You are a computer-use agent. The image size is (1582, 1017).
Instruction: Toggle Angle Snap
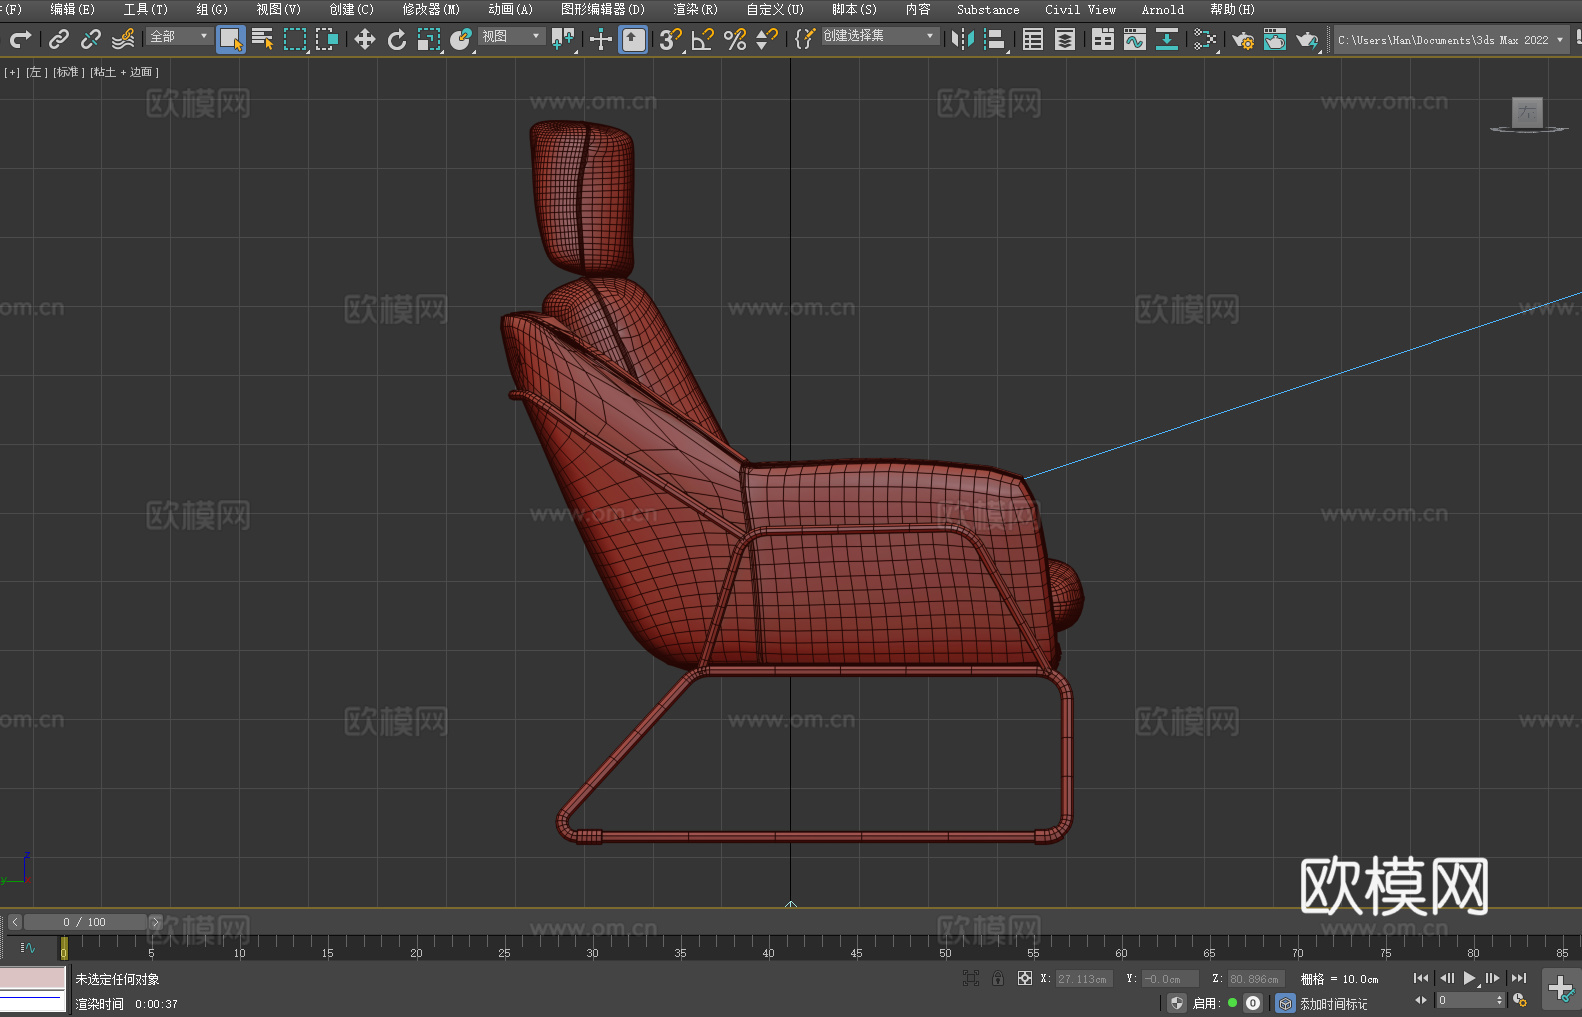click(703, 39)
